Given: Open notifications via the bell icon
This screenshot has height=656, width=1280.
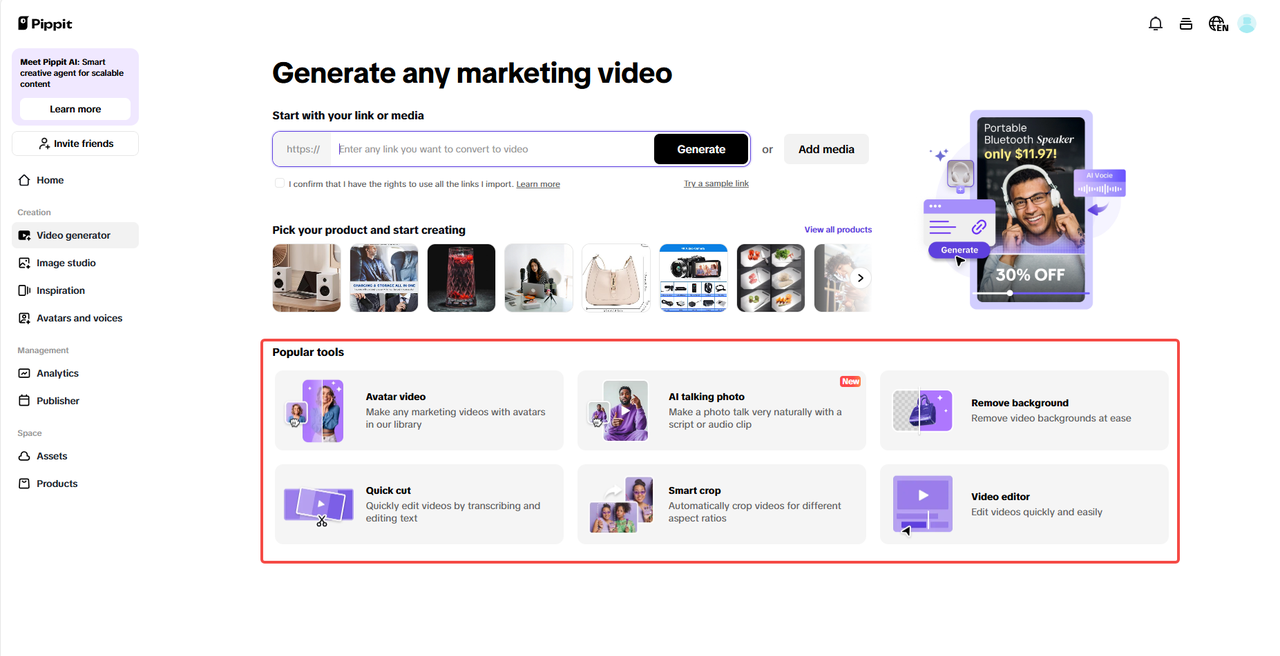Looking at the screenshot, I should pos(1155,23).
